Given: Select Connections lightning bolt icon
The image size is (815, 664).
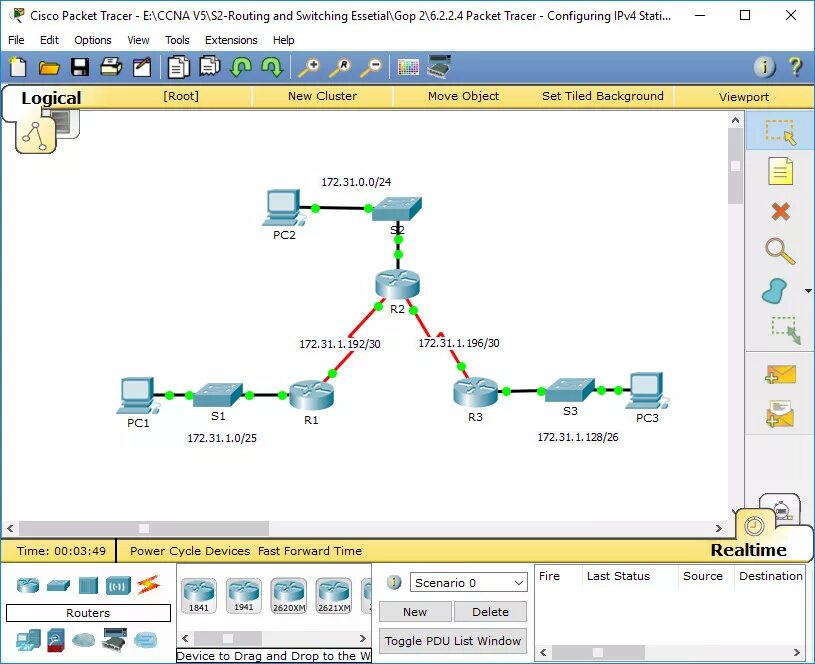Looking at the screenshot, I should tap(148, 585).
